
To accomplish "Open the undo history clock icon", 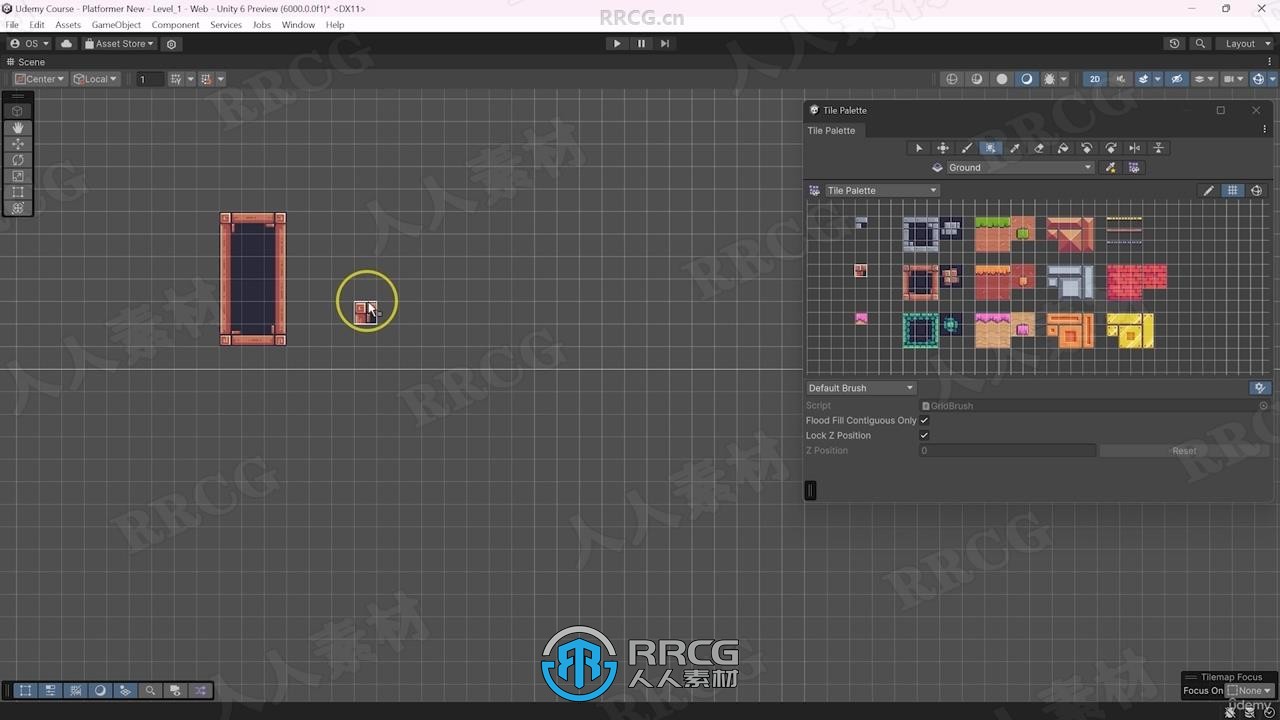I will click(1174, 44).
